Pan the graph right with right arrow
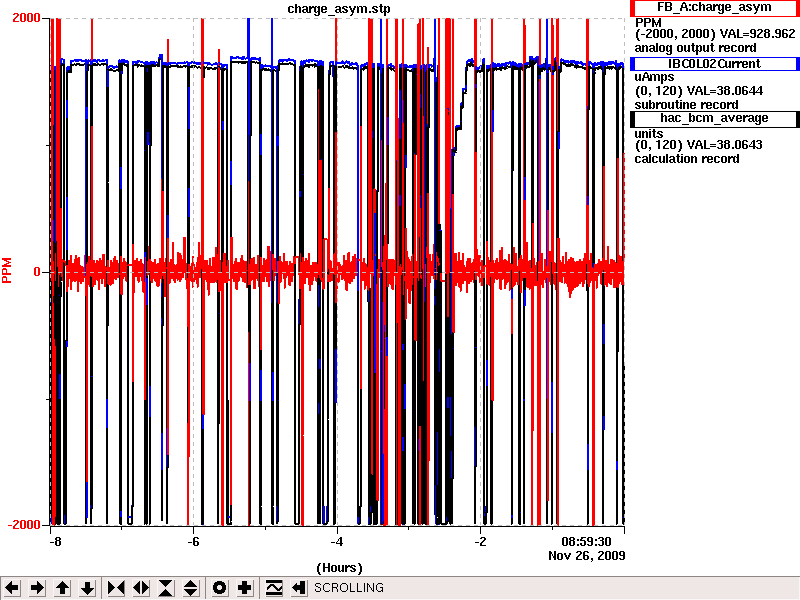800x600 pixels. tap(37, 588)
